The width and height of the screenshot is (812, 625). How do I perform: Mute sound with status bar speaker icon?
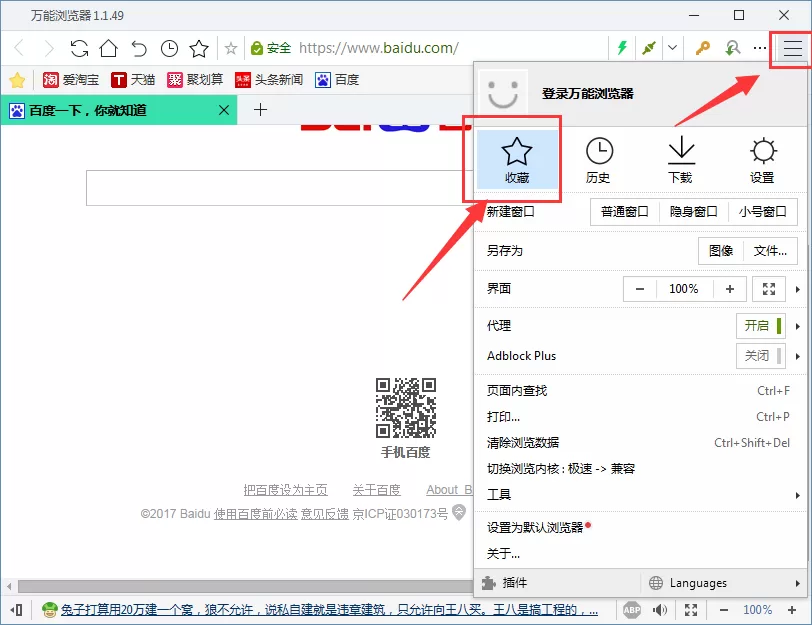coord(660,610)
